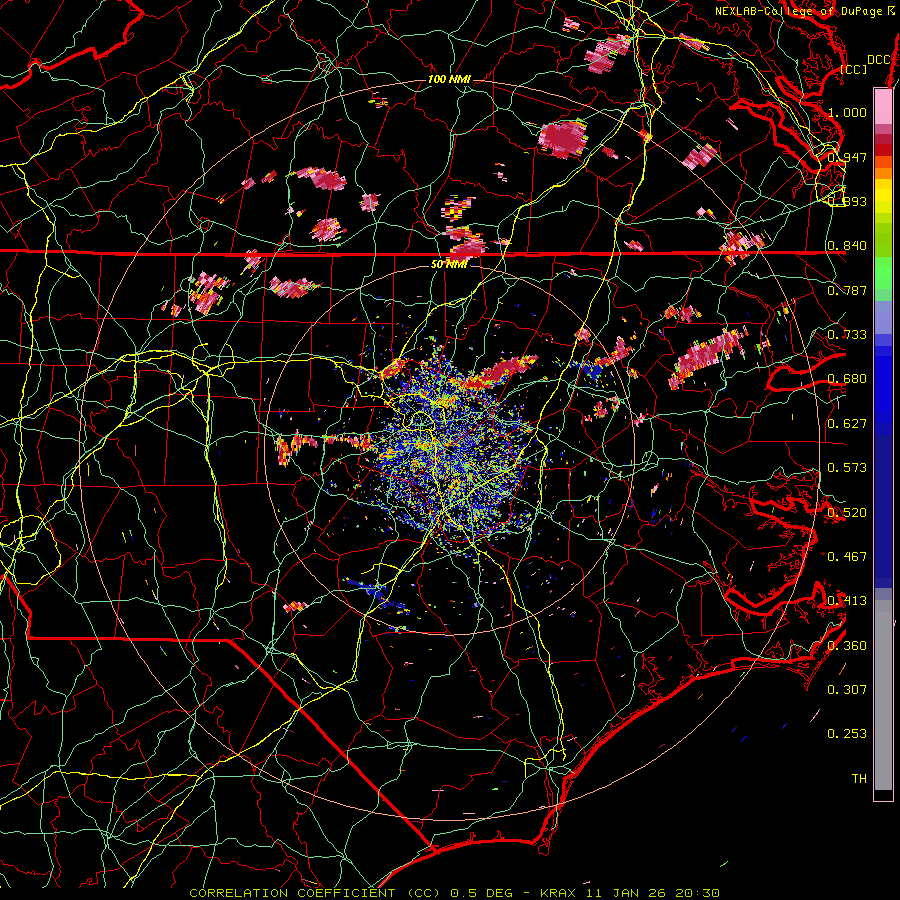Click the light pink swatch beside 1.000
Image resolution: width=900 pixels, height=900 pixels.
883,107
